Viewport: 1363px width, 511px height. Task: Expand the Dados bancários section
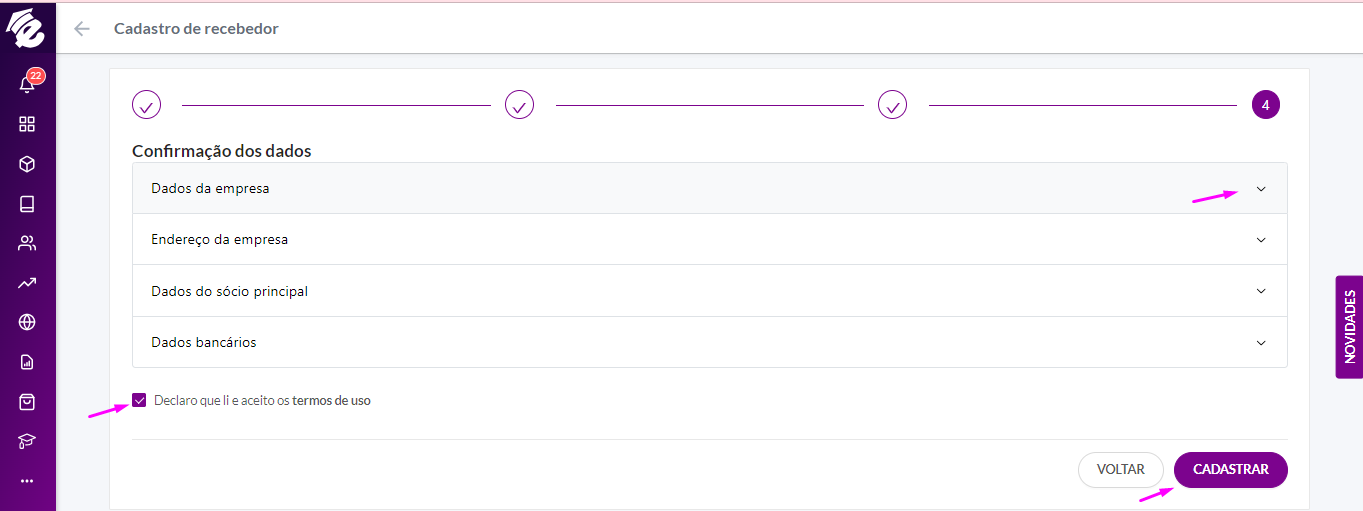(710, 342)
